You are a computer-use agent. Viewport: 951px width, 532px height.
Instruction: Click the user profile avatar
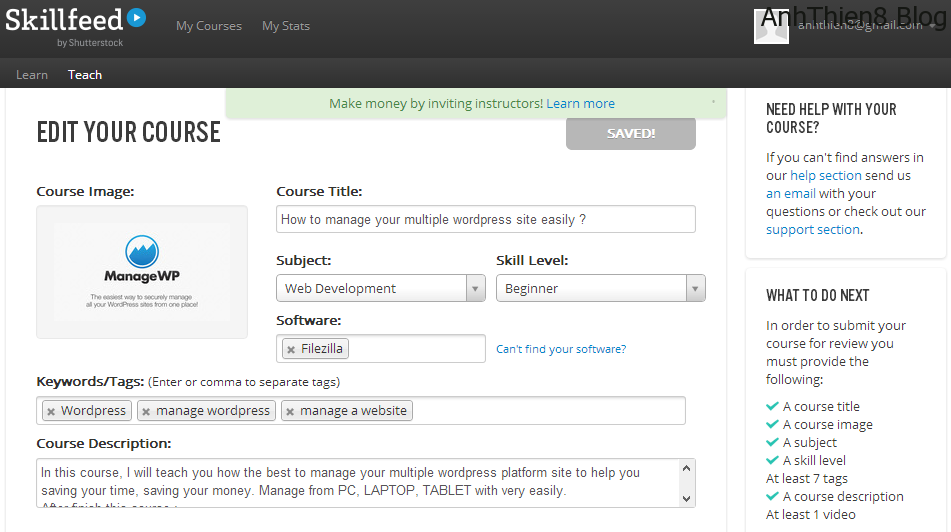click(x=771, y=26)
